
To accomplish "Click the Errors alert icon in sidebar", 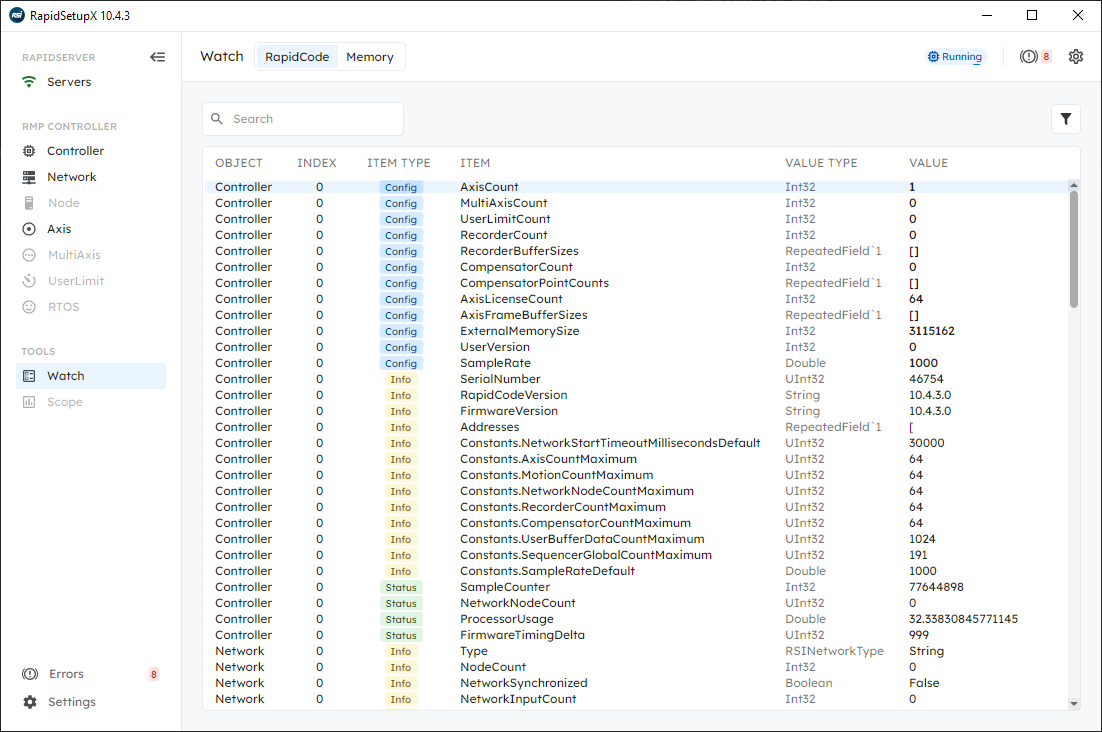I will (30, 674).
